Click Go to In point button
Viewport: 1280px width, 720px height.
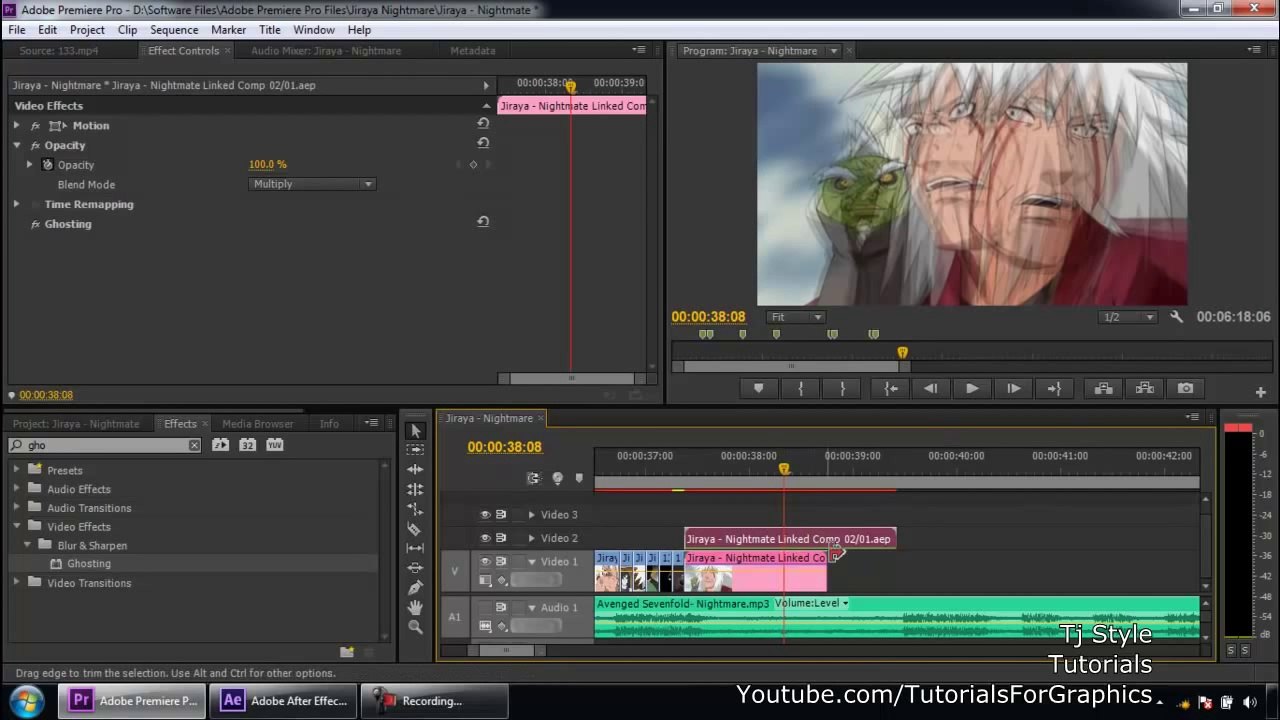[x=890, y=388]
